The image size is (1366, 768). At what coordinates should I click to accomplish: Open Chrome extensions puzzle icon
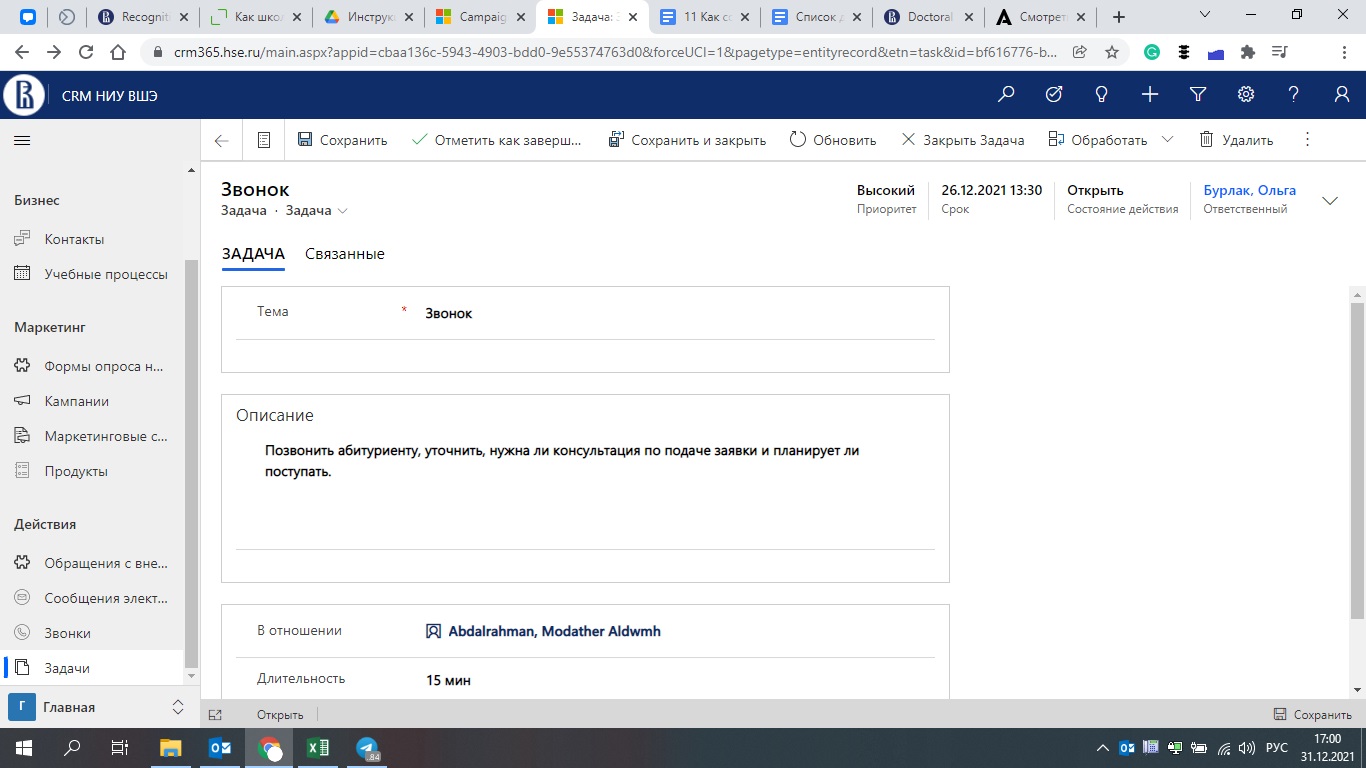coord(1247,52)
